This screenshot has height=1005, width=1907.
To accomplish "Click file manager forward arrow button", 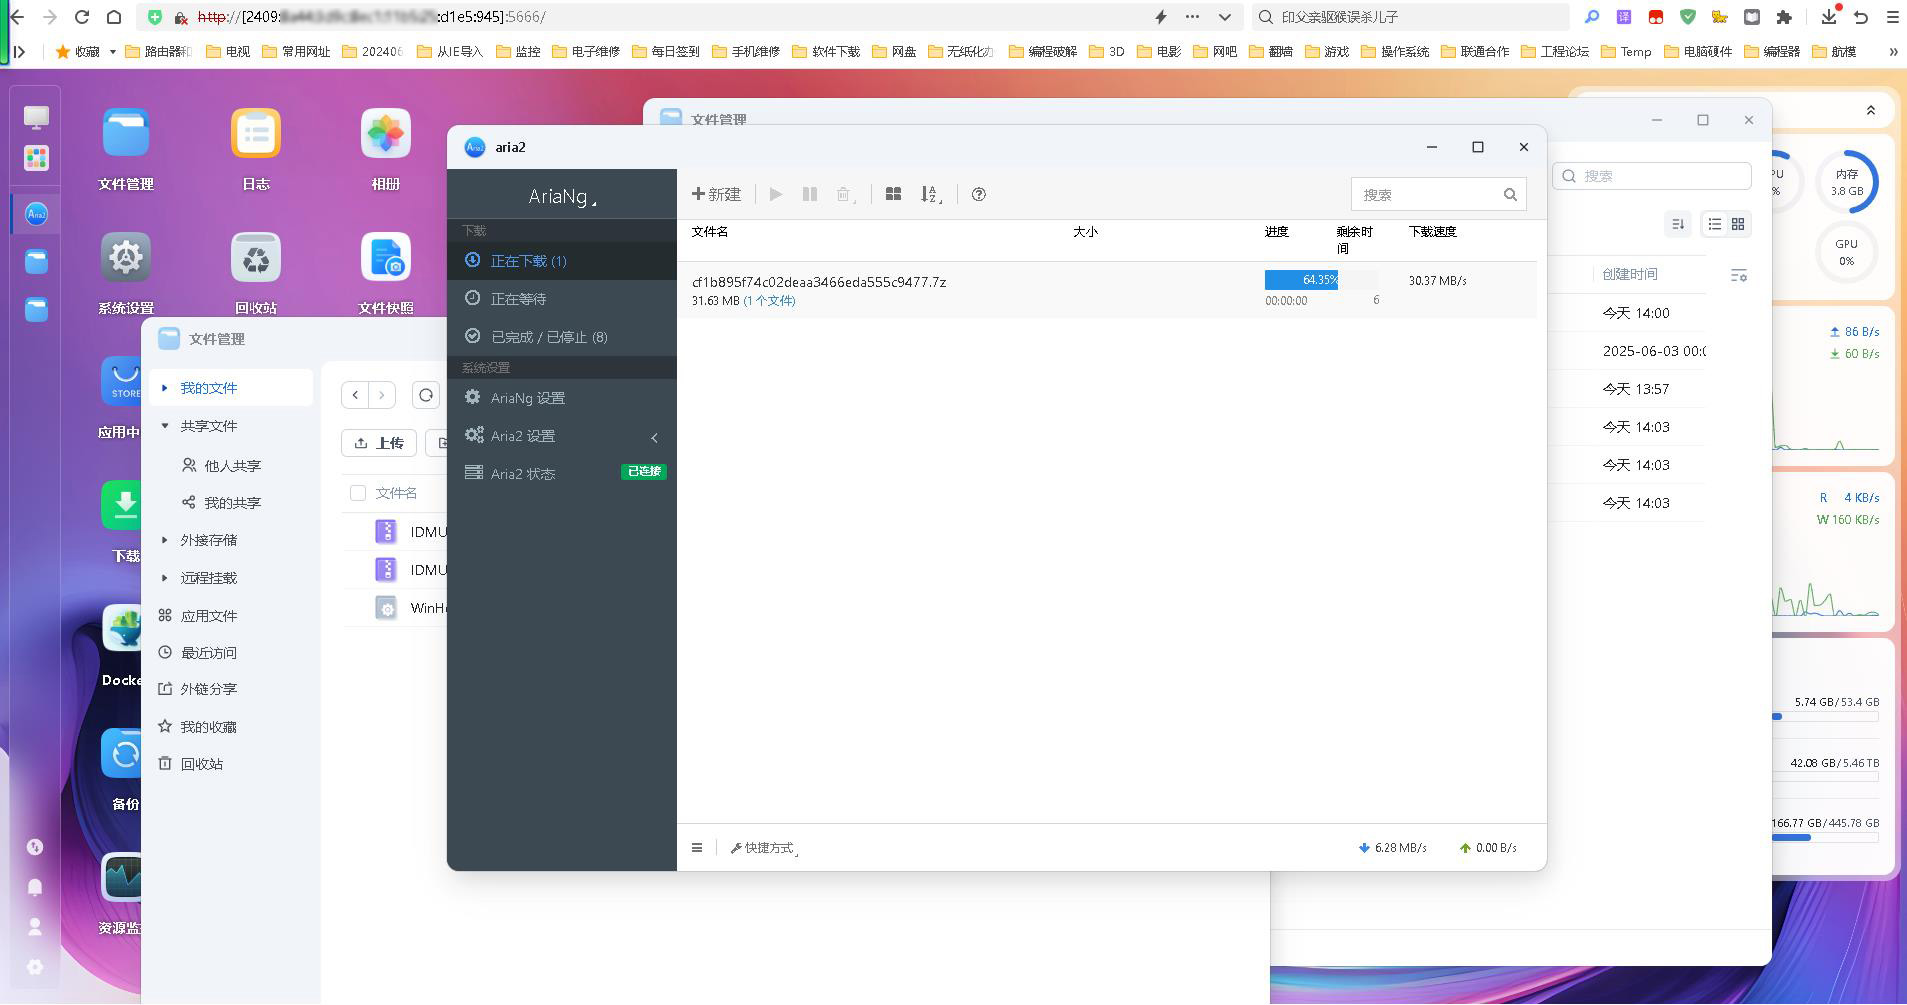I will pos(381,395).
